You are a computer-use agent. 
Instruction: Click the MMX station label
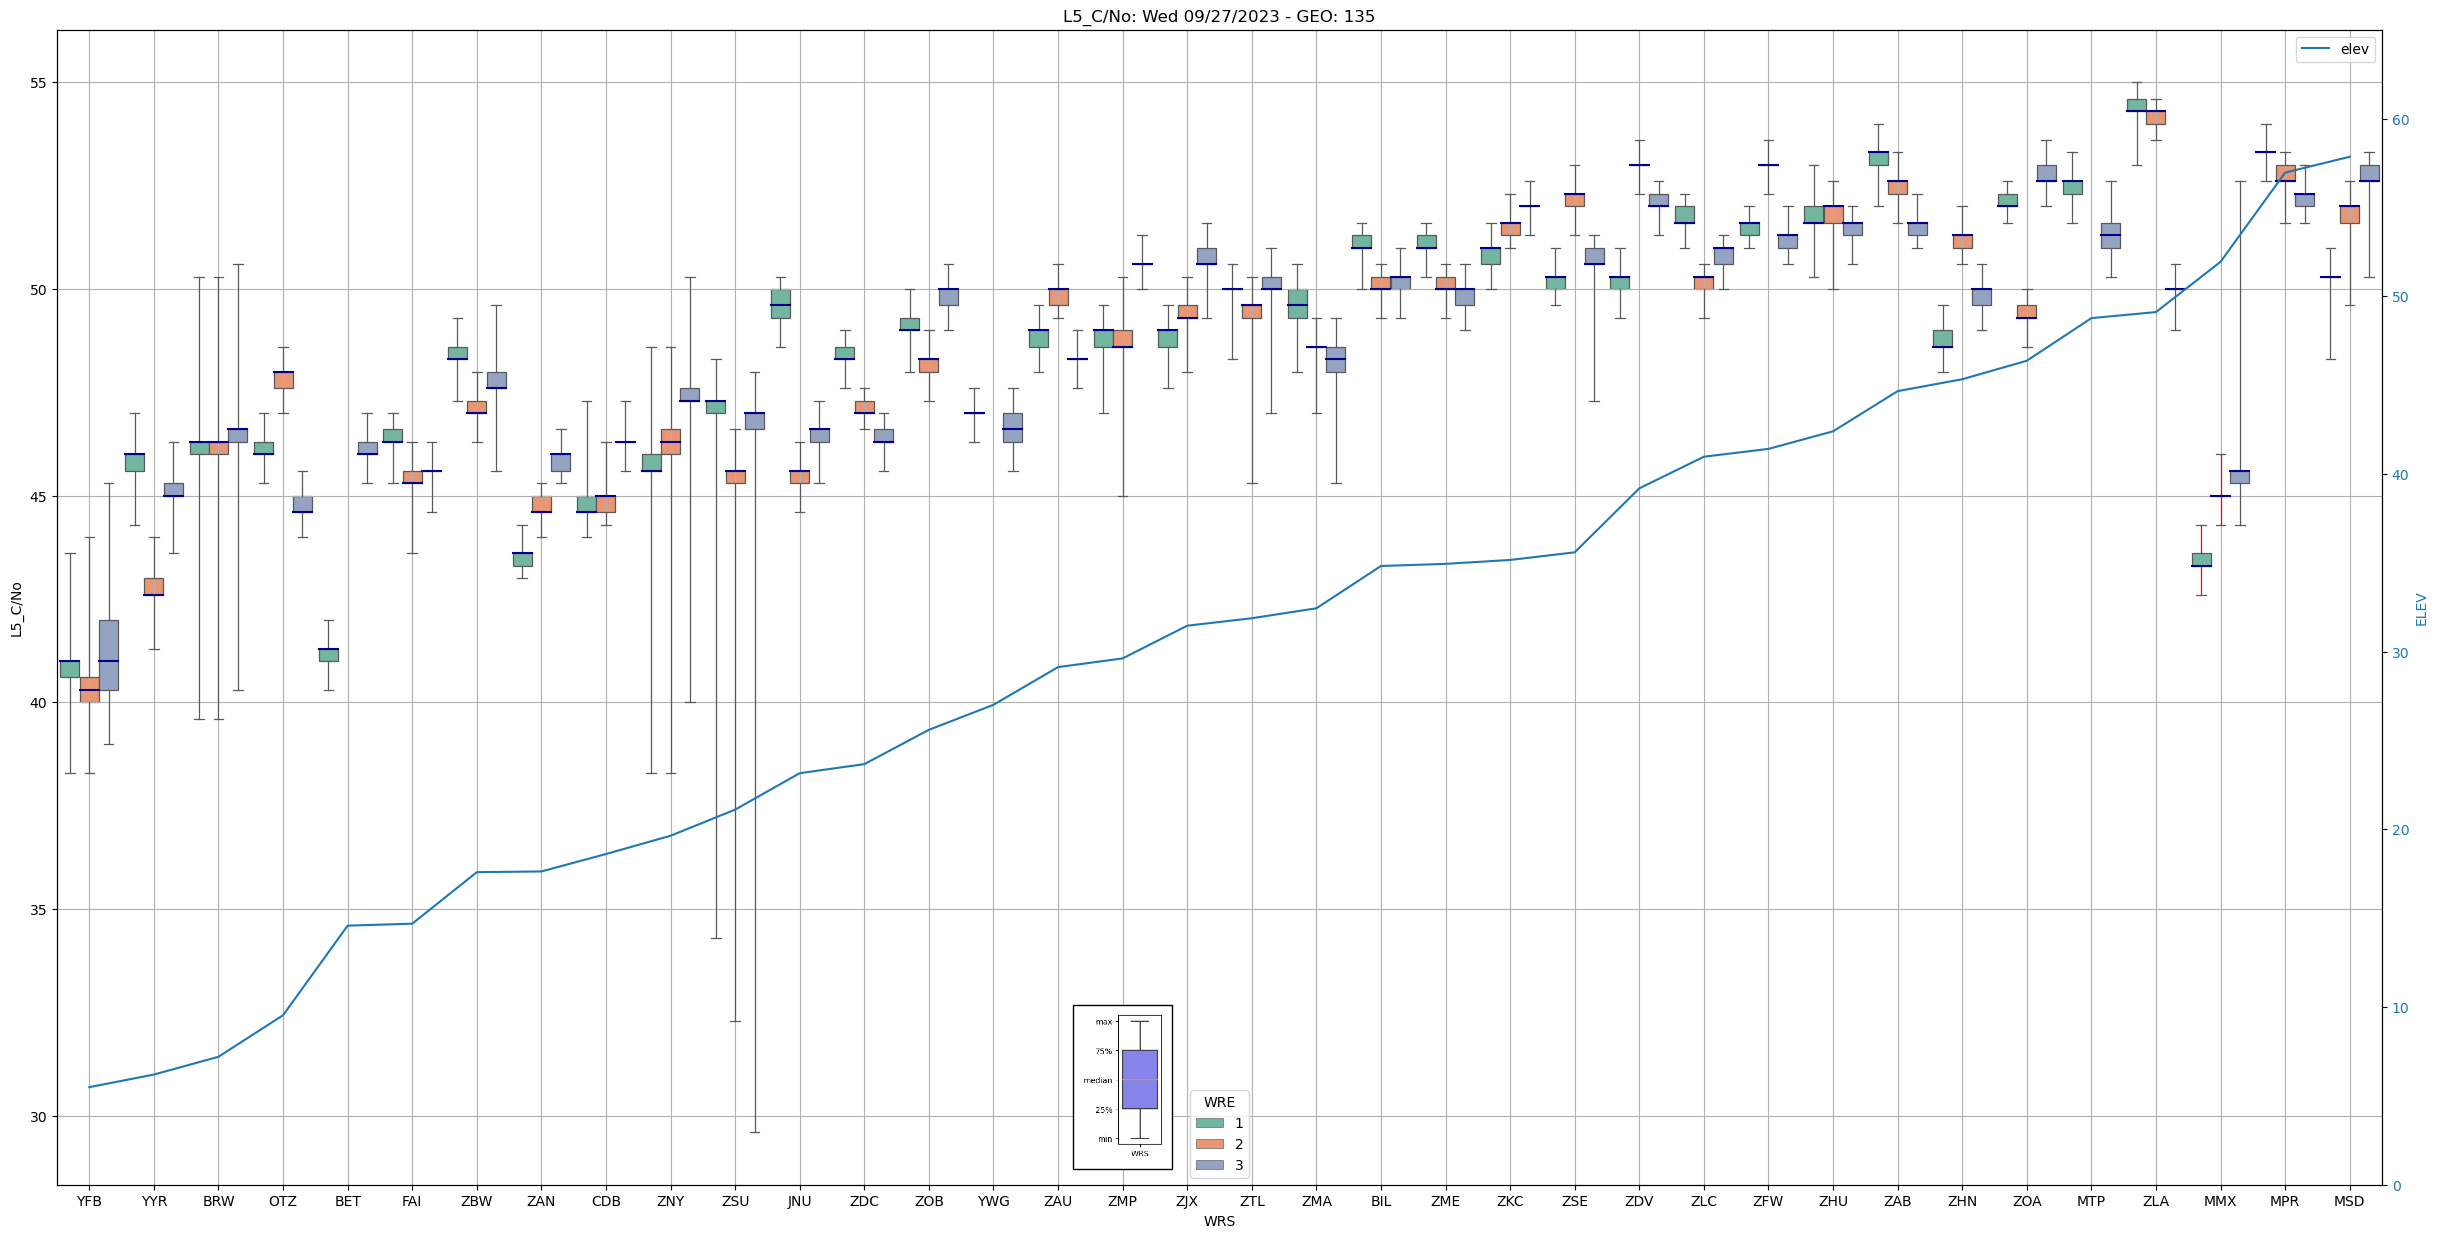coord(2220,1201)
